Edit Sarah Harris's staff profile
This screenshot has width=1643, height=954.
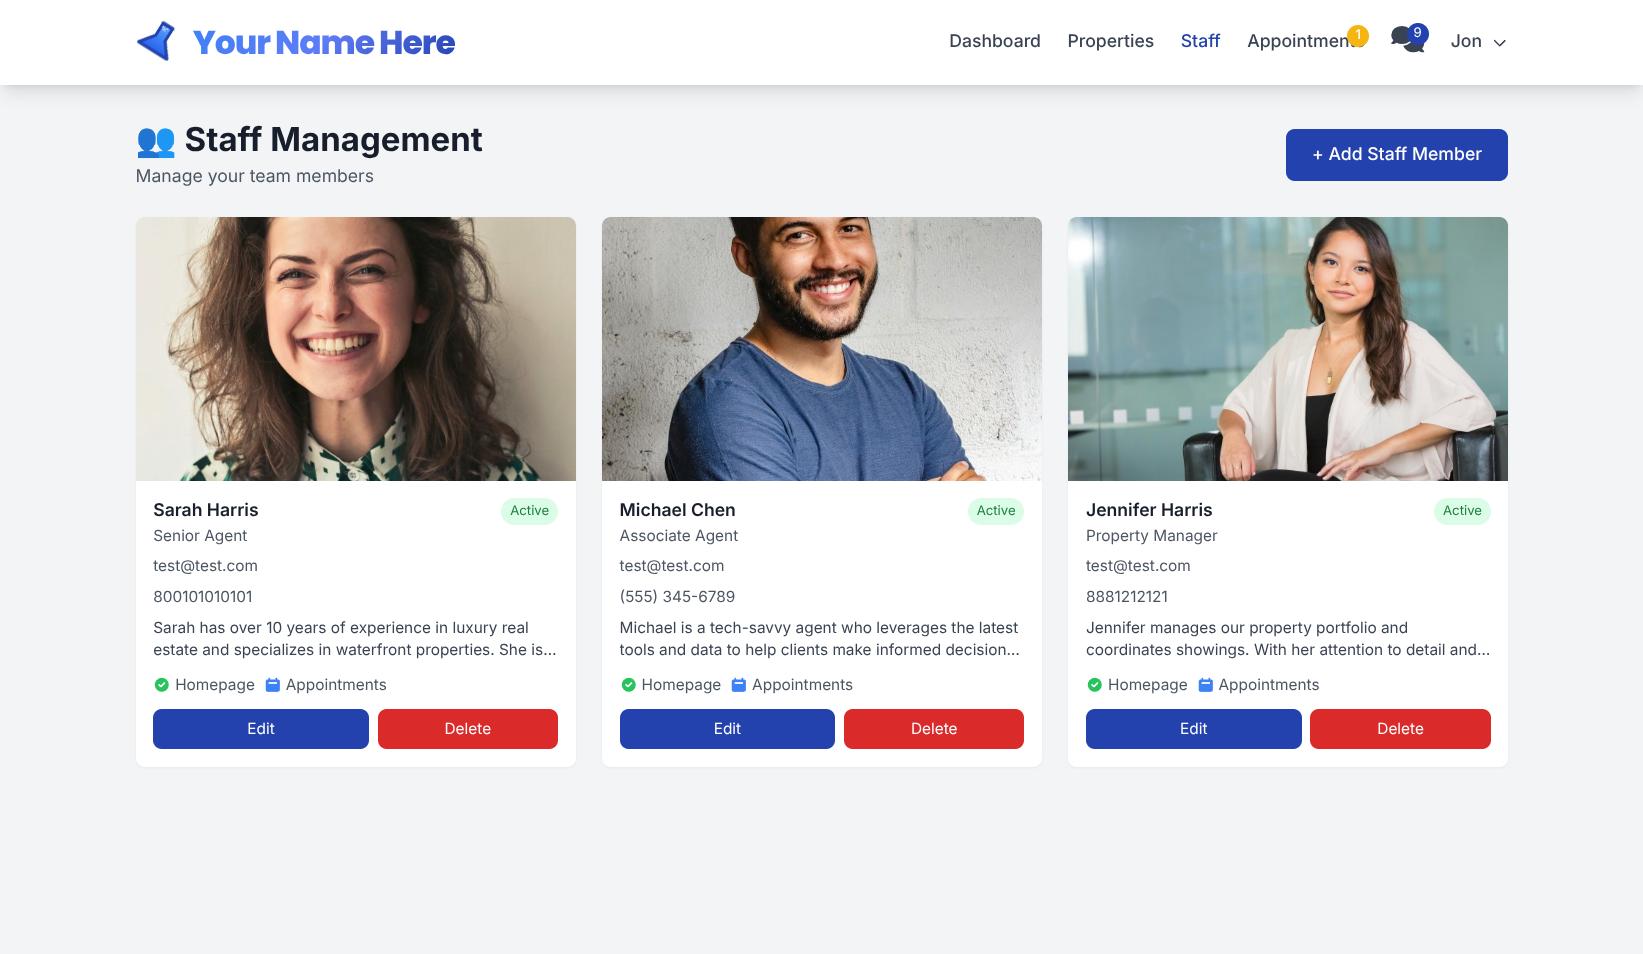(x=261, y=729)
